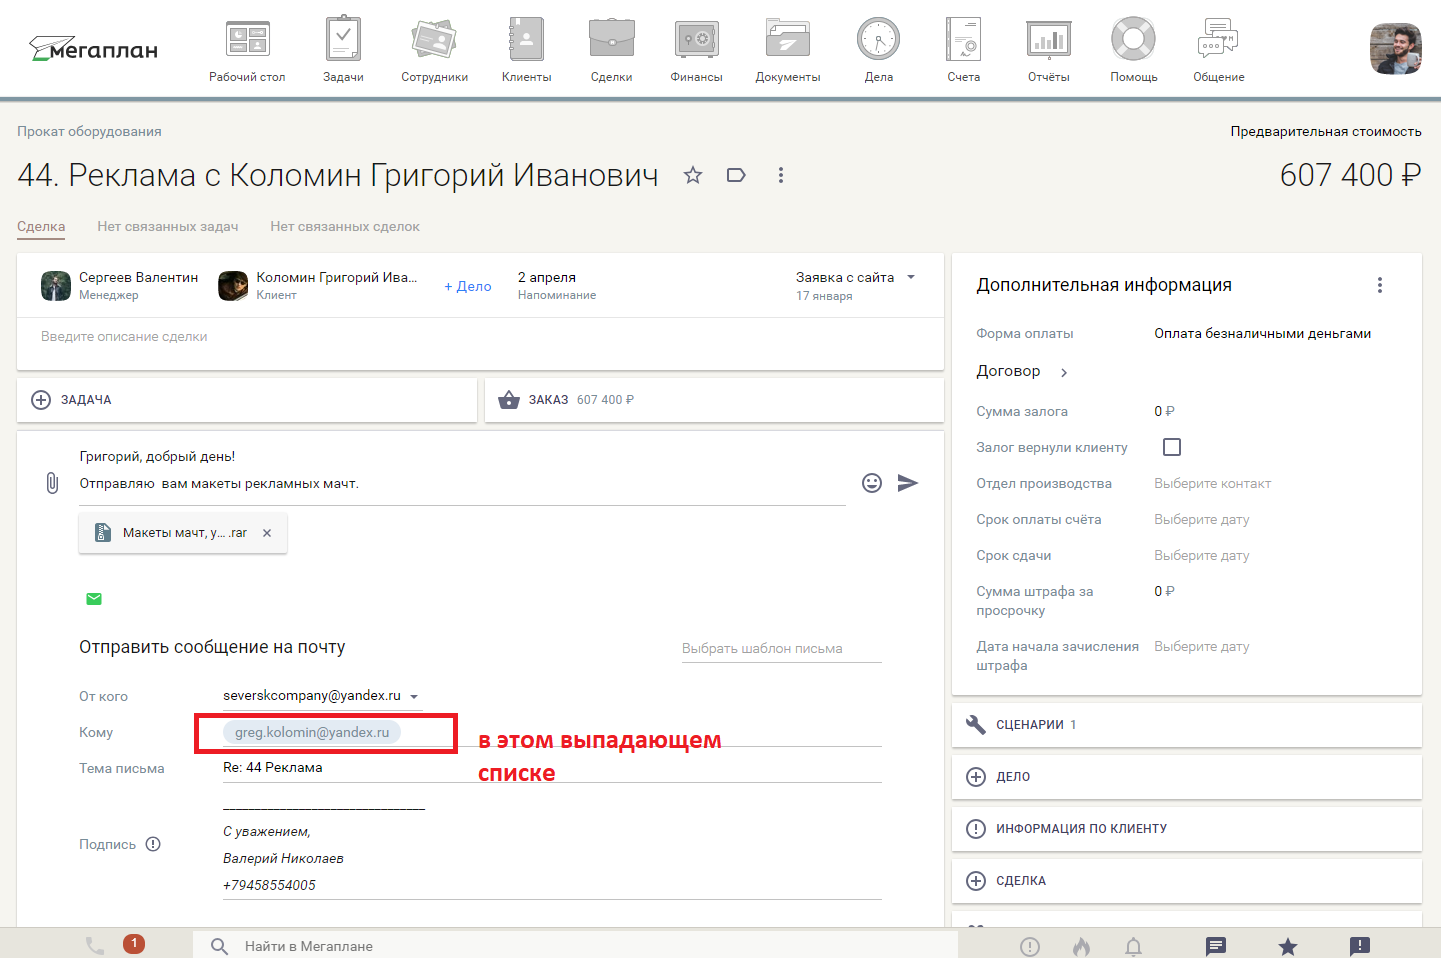
Task: Click the tag label icon by title
Action: (736, 176)
